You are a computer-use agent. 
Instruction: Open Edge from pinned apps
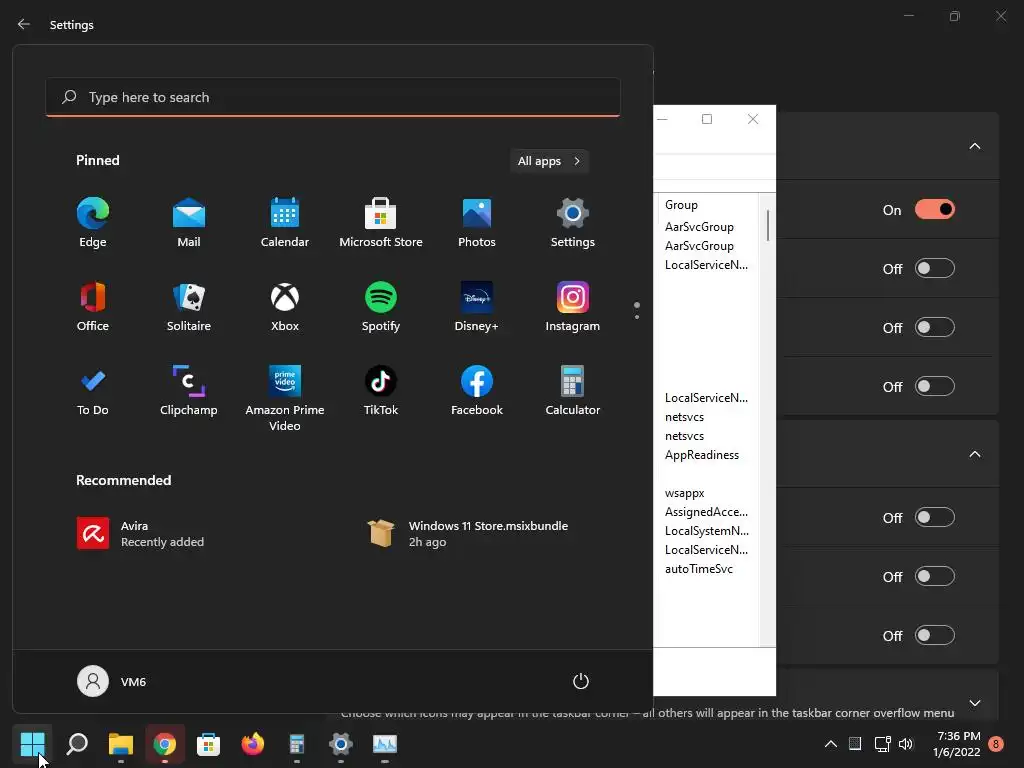(93, 222)
